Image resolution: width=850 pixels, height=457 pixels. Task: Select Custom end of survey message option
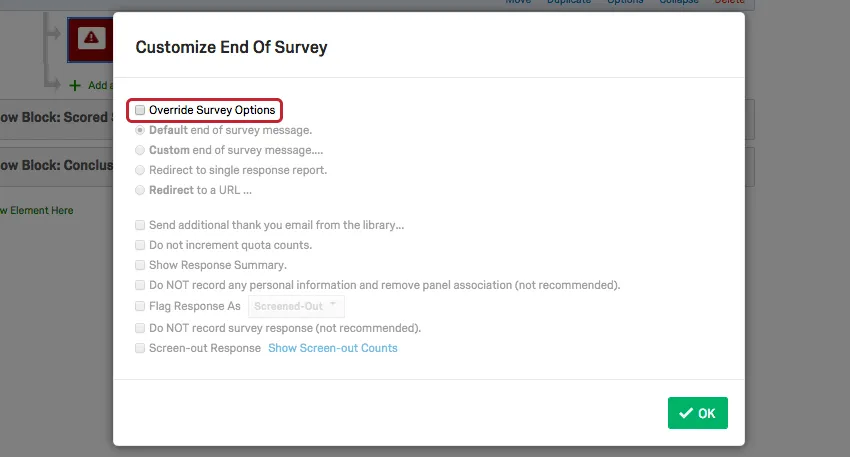pyautogui.click(x=140, y=150)
